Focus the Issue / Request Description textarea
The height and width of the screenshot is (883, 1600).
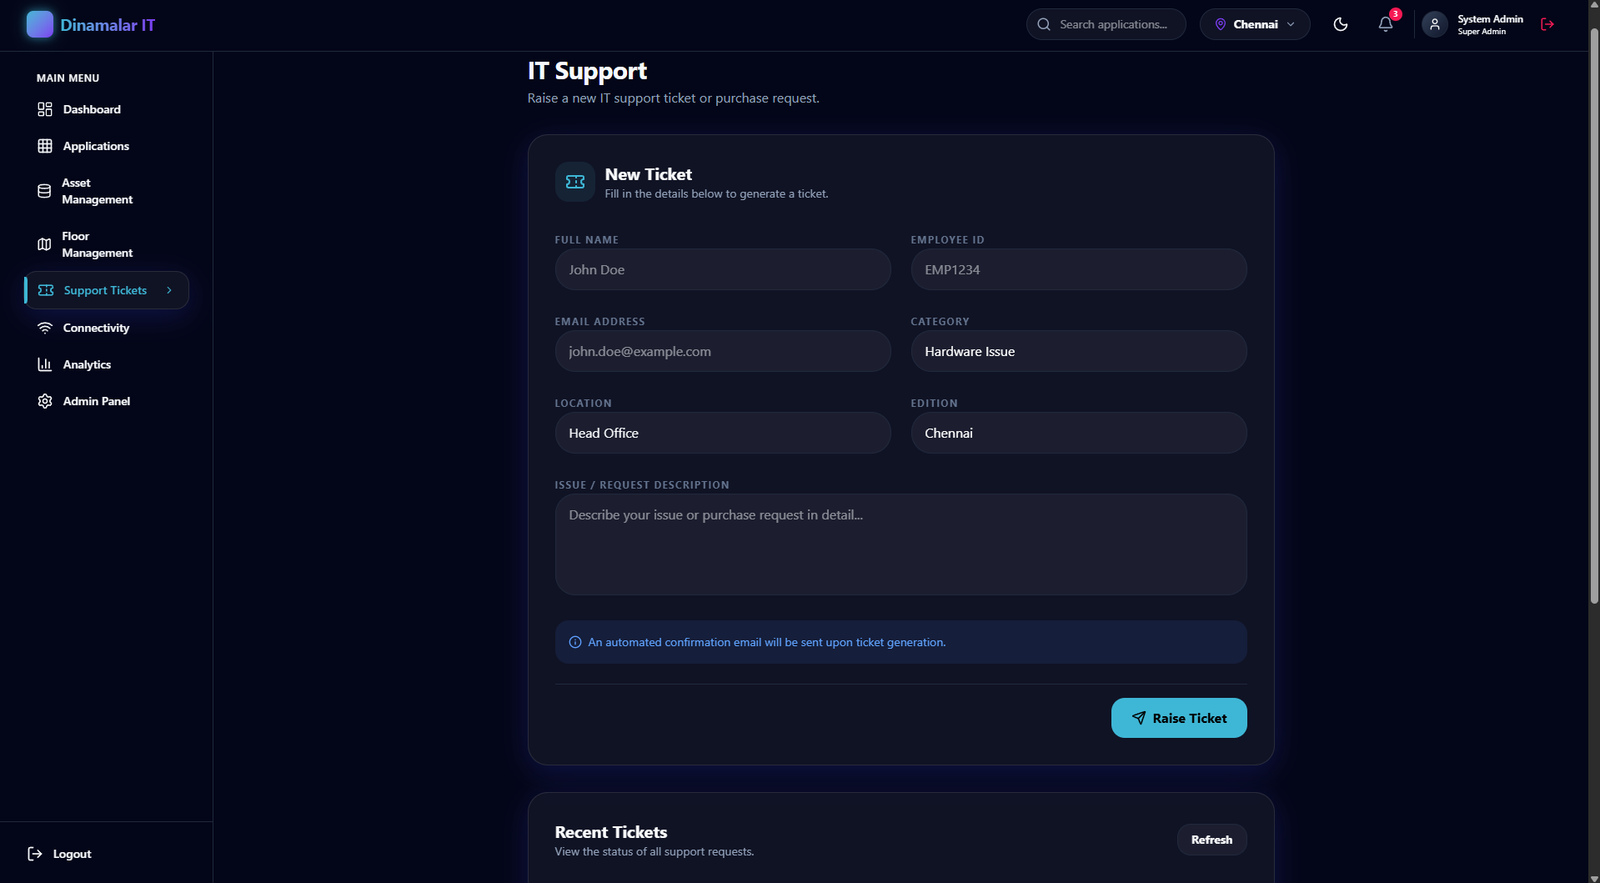pyautogui.click(x=901, y=545)
